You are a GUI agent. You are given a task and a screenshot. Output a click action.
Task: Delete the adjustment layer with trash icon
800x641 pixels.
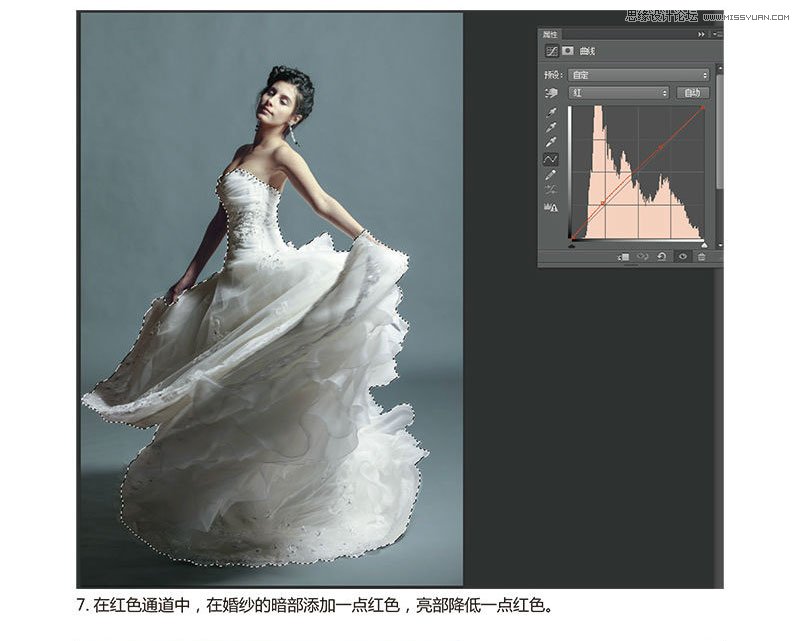(x=702, y=257)
